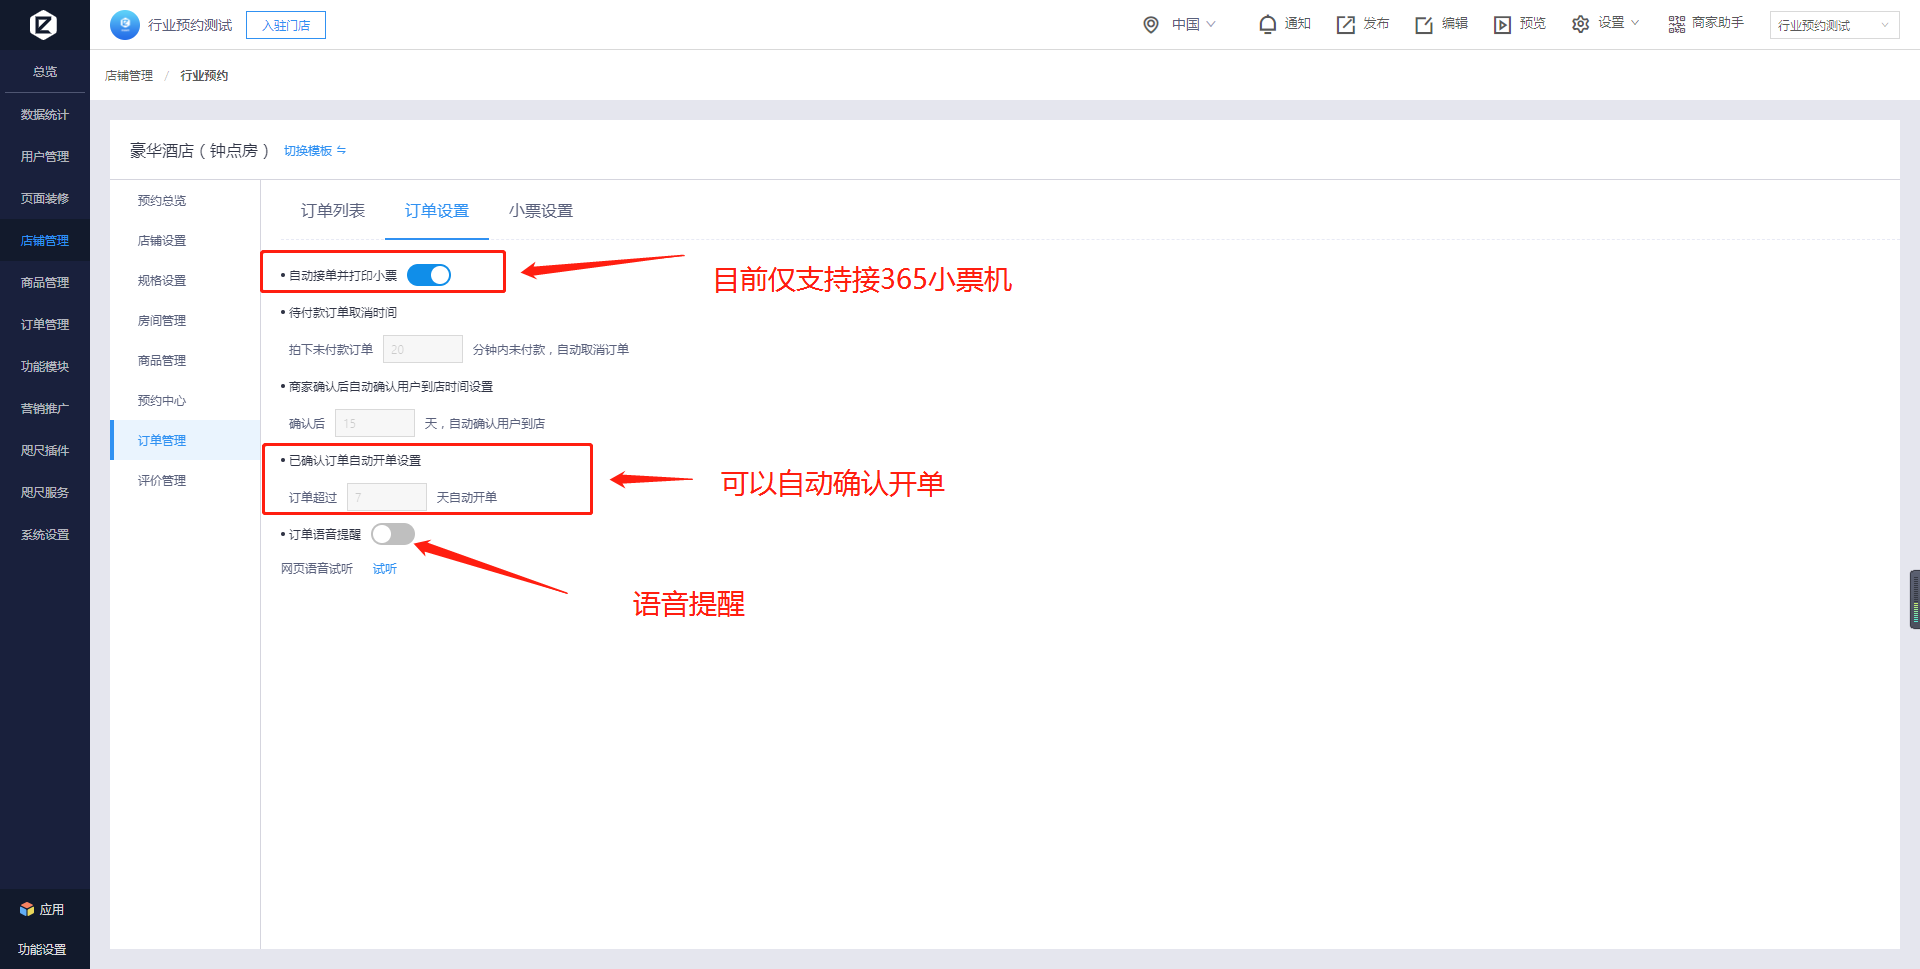
Task: Go to 订单管理 in the main dark sidebar
Action: (x=45, y=325)
